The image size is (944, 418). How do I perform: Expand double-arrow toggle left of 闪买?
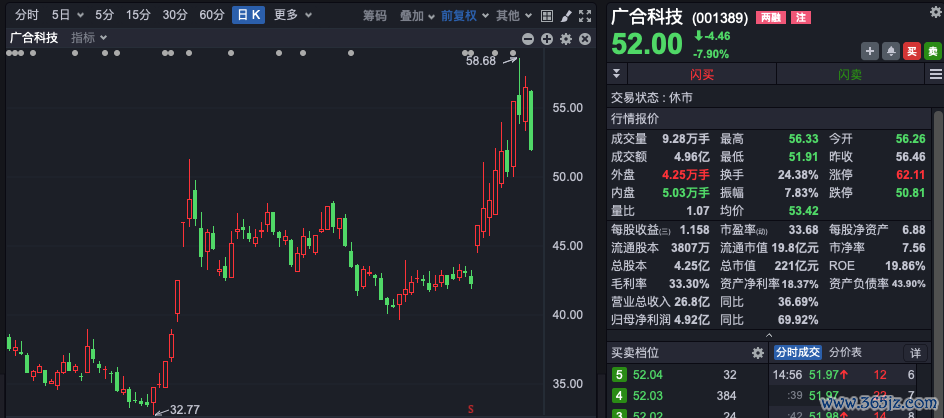[x=616, y=74]
